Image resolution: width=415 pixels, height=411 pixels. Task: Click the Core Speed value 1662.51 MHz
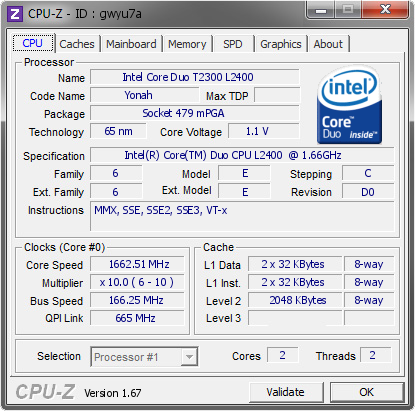point(137,264)
